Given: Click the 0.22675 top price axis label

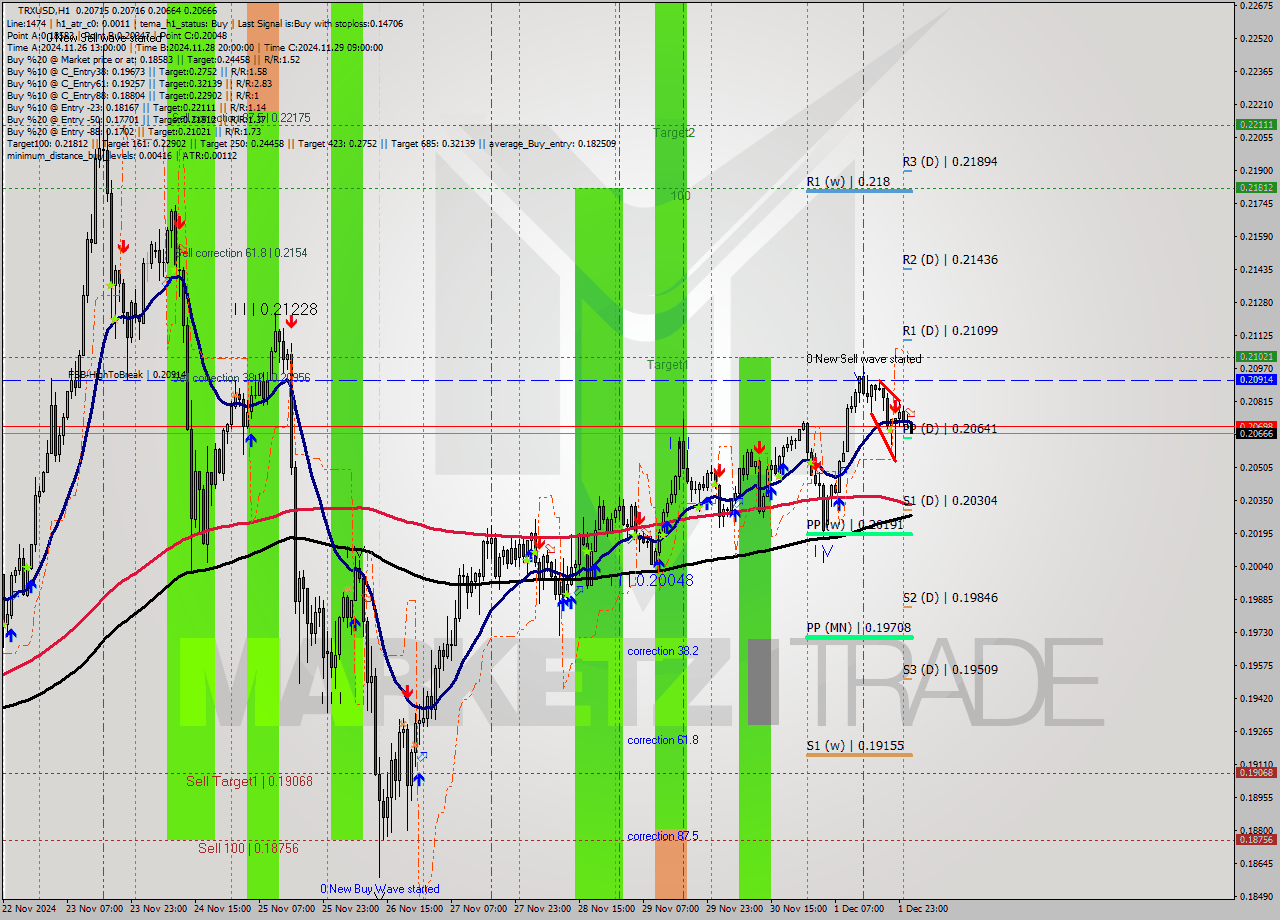Looking at the screenshot, I should (x=1256, y=5).
